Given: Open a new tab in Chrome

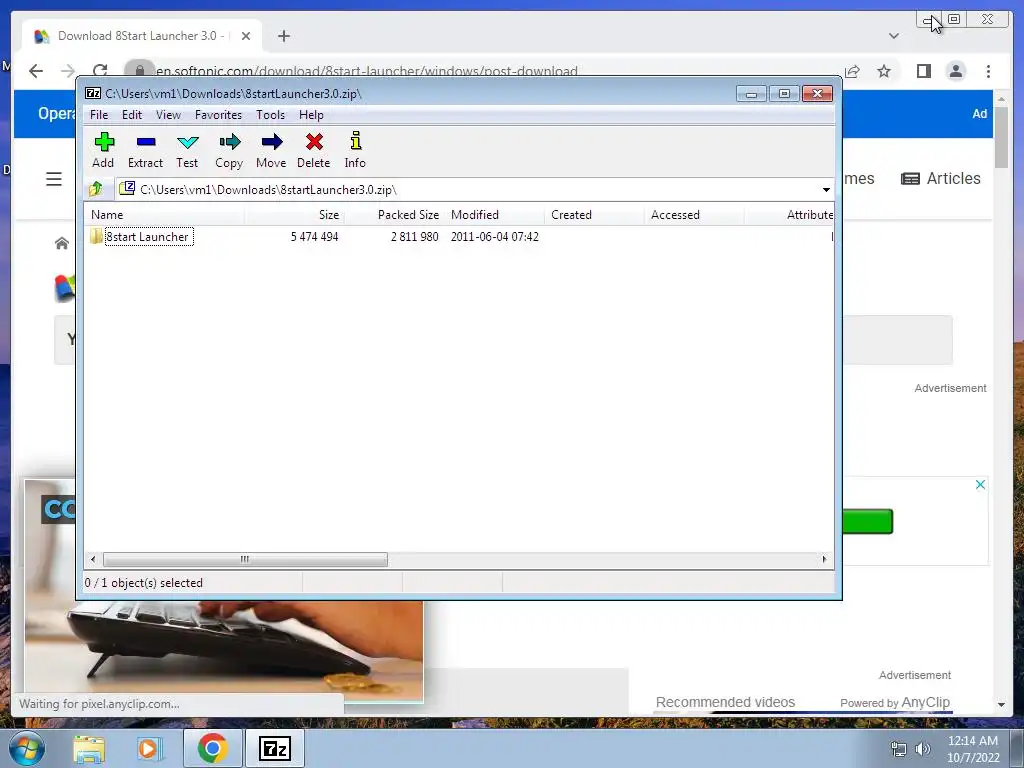Looking at the screenshot, I should pos(283,36).
